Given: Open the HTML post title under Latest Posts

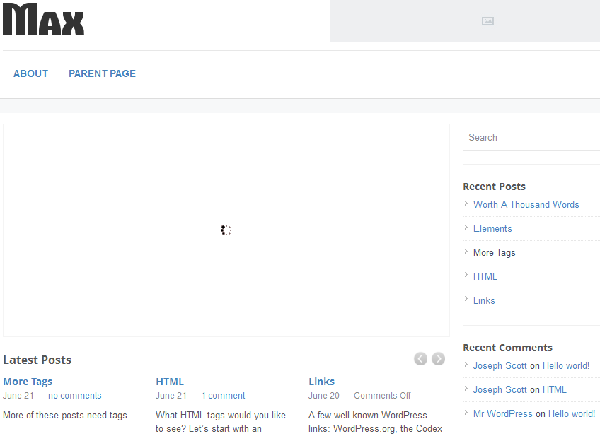Looking at the screenshot, I should [169, 381].
